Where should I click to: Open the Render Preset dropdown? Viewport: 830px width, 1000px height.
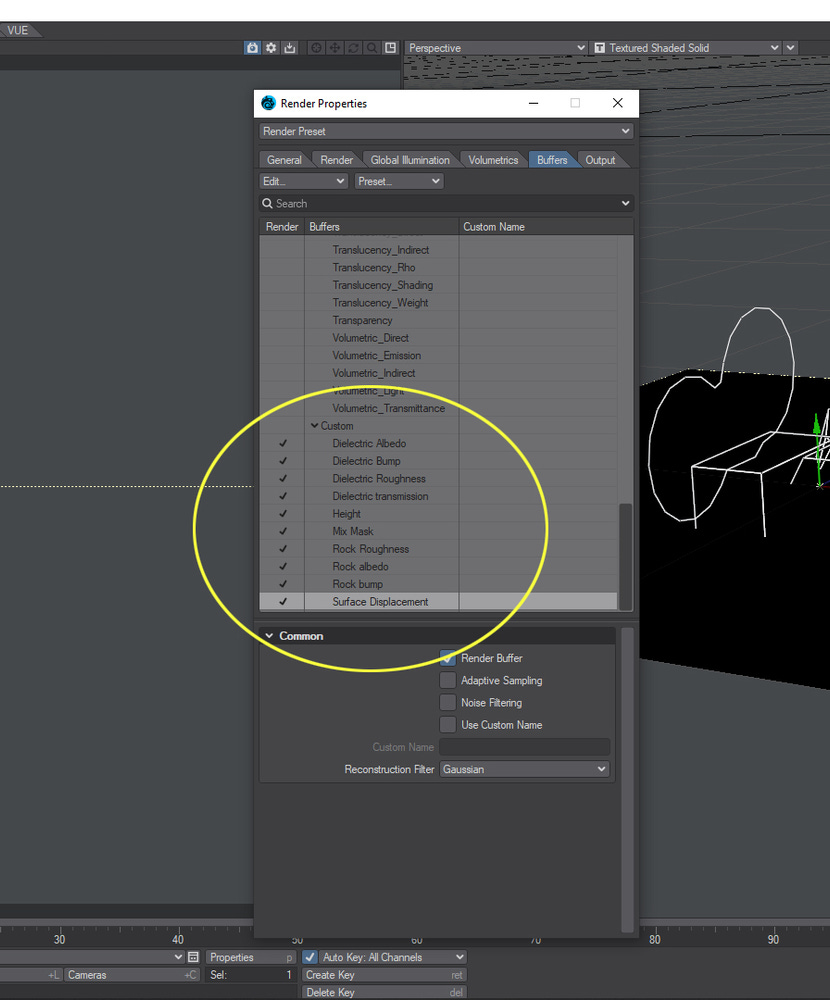click(447, 131)
